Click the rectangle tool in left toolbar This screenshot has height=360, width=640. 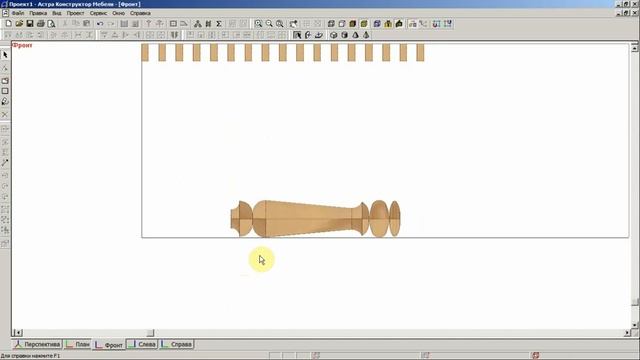click(x=5, y=91)
